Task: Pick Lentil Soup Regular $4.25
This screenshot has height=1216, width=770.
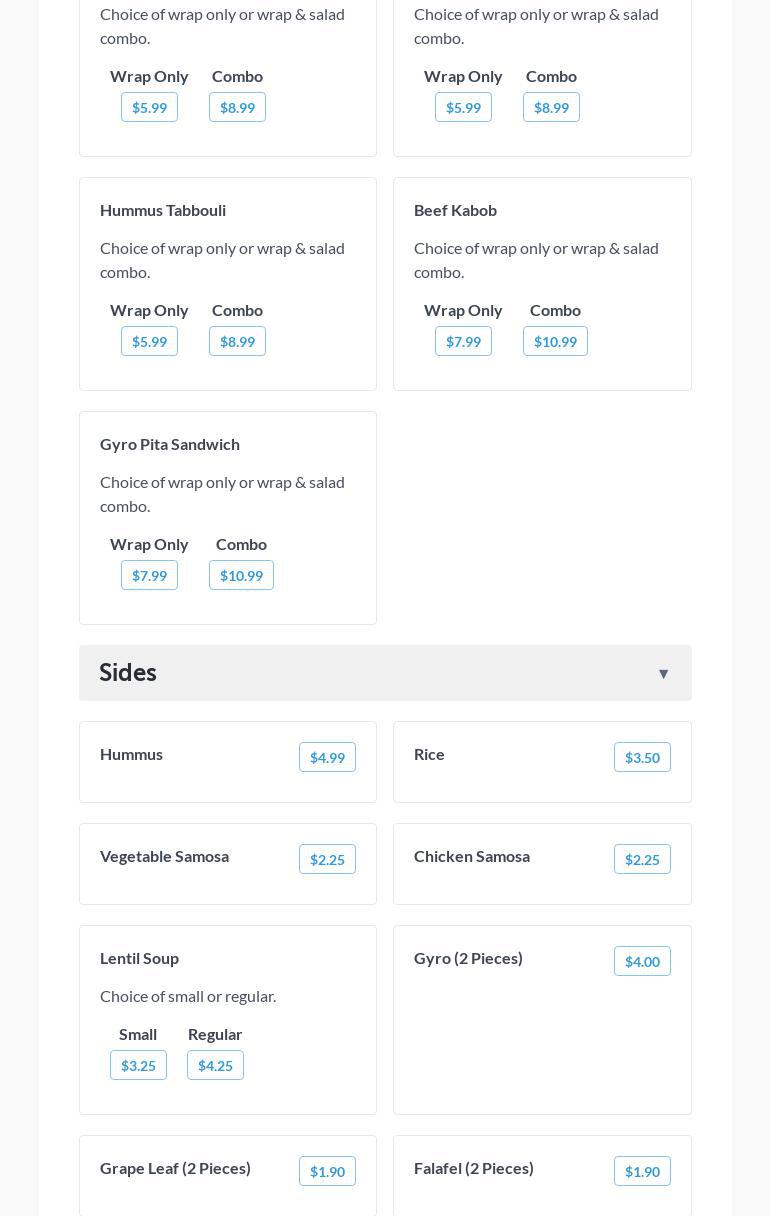Action: [215, 1065]
